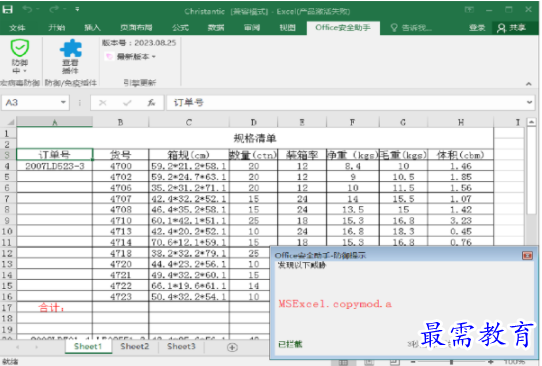Image resolution: width=542 pixels, height=366 pixels.
Task: Click the Normal view icon in status bar
Action: (x=343, y=362)
